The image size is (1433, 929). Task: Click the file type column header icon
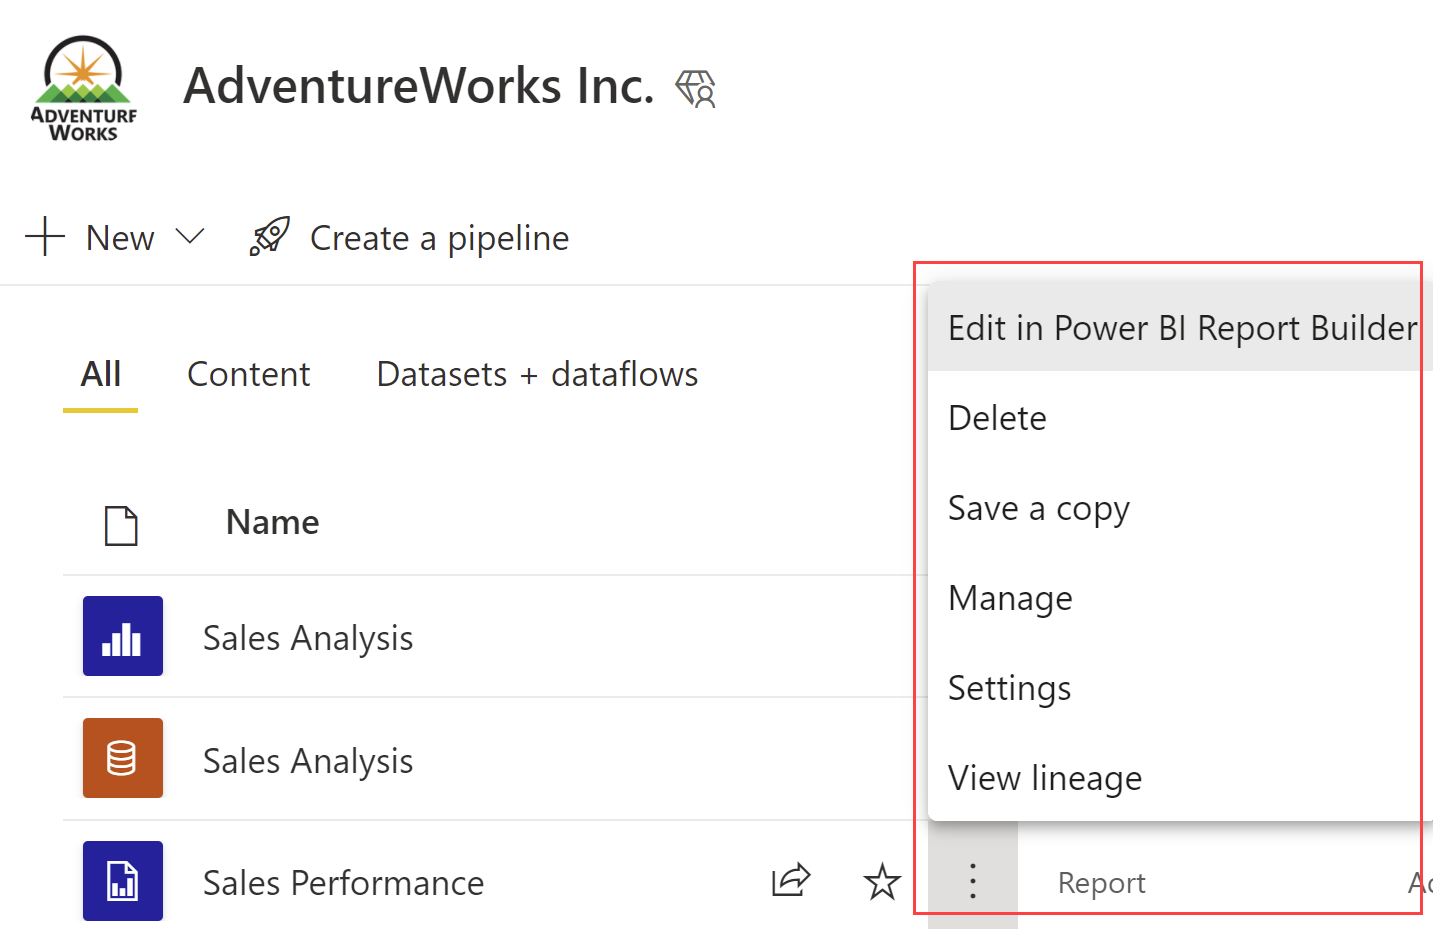(x=121, y=525)
